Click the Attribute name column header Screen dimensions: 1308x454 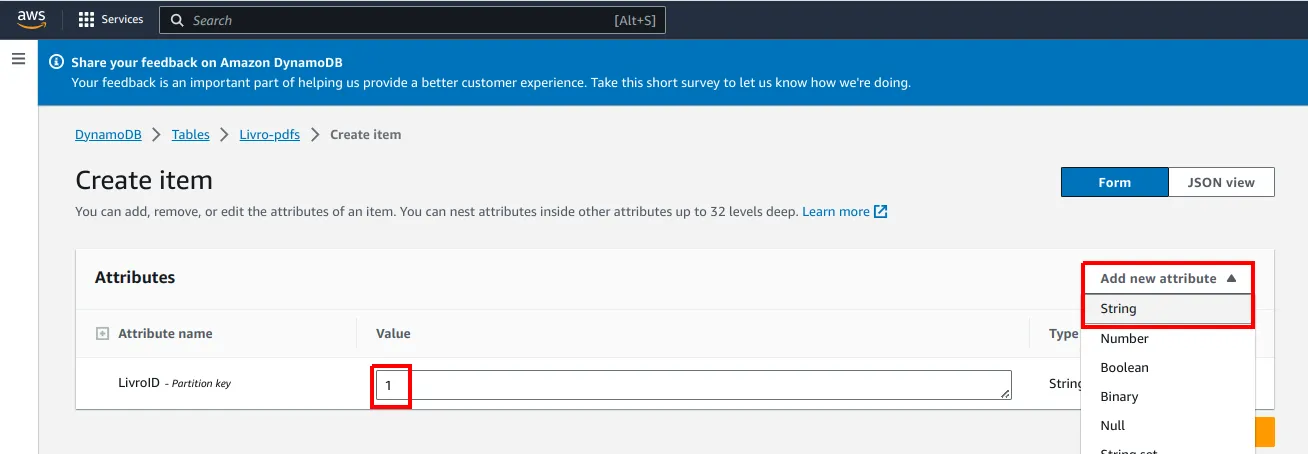pos(165,334)
